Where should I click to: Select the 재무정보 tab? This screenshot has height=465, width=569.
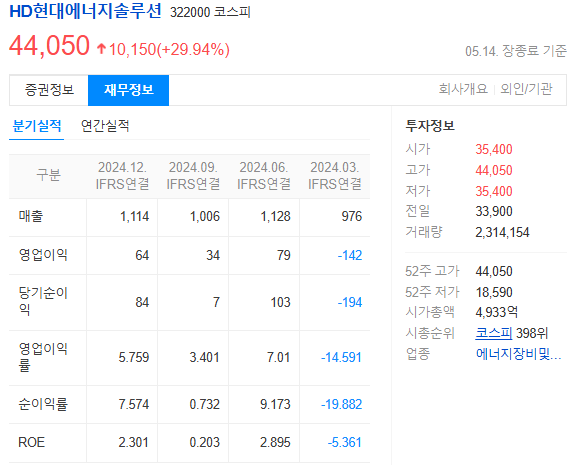128,90
